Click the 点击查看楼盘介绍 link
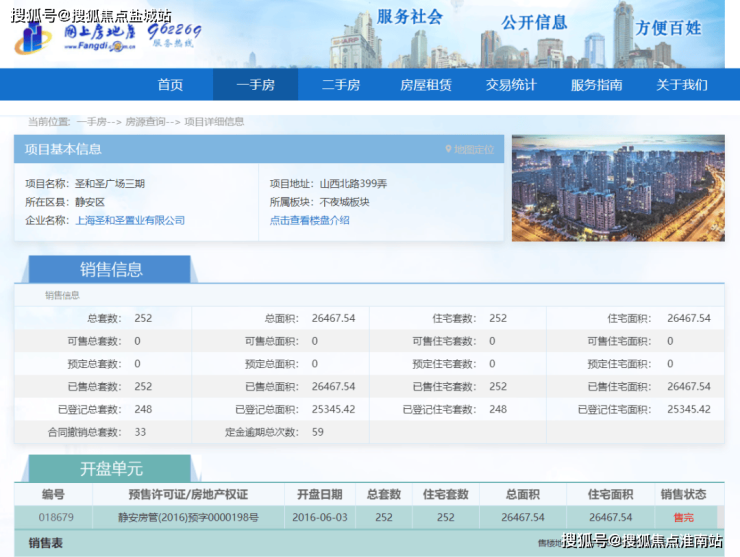740x557 pixels. [309, 220]
